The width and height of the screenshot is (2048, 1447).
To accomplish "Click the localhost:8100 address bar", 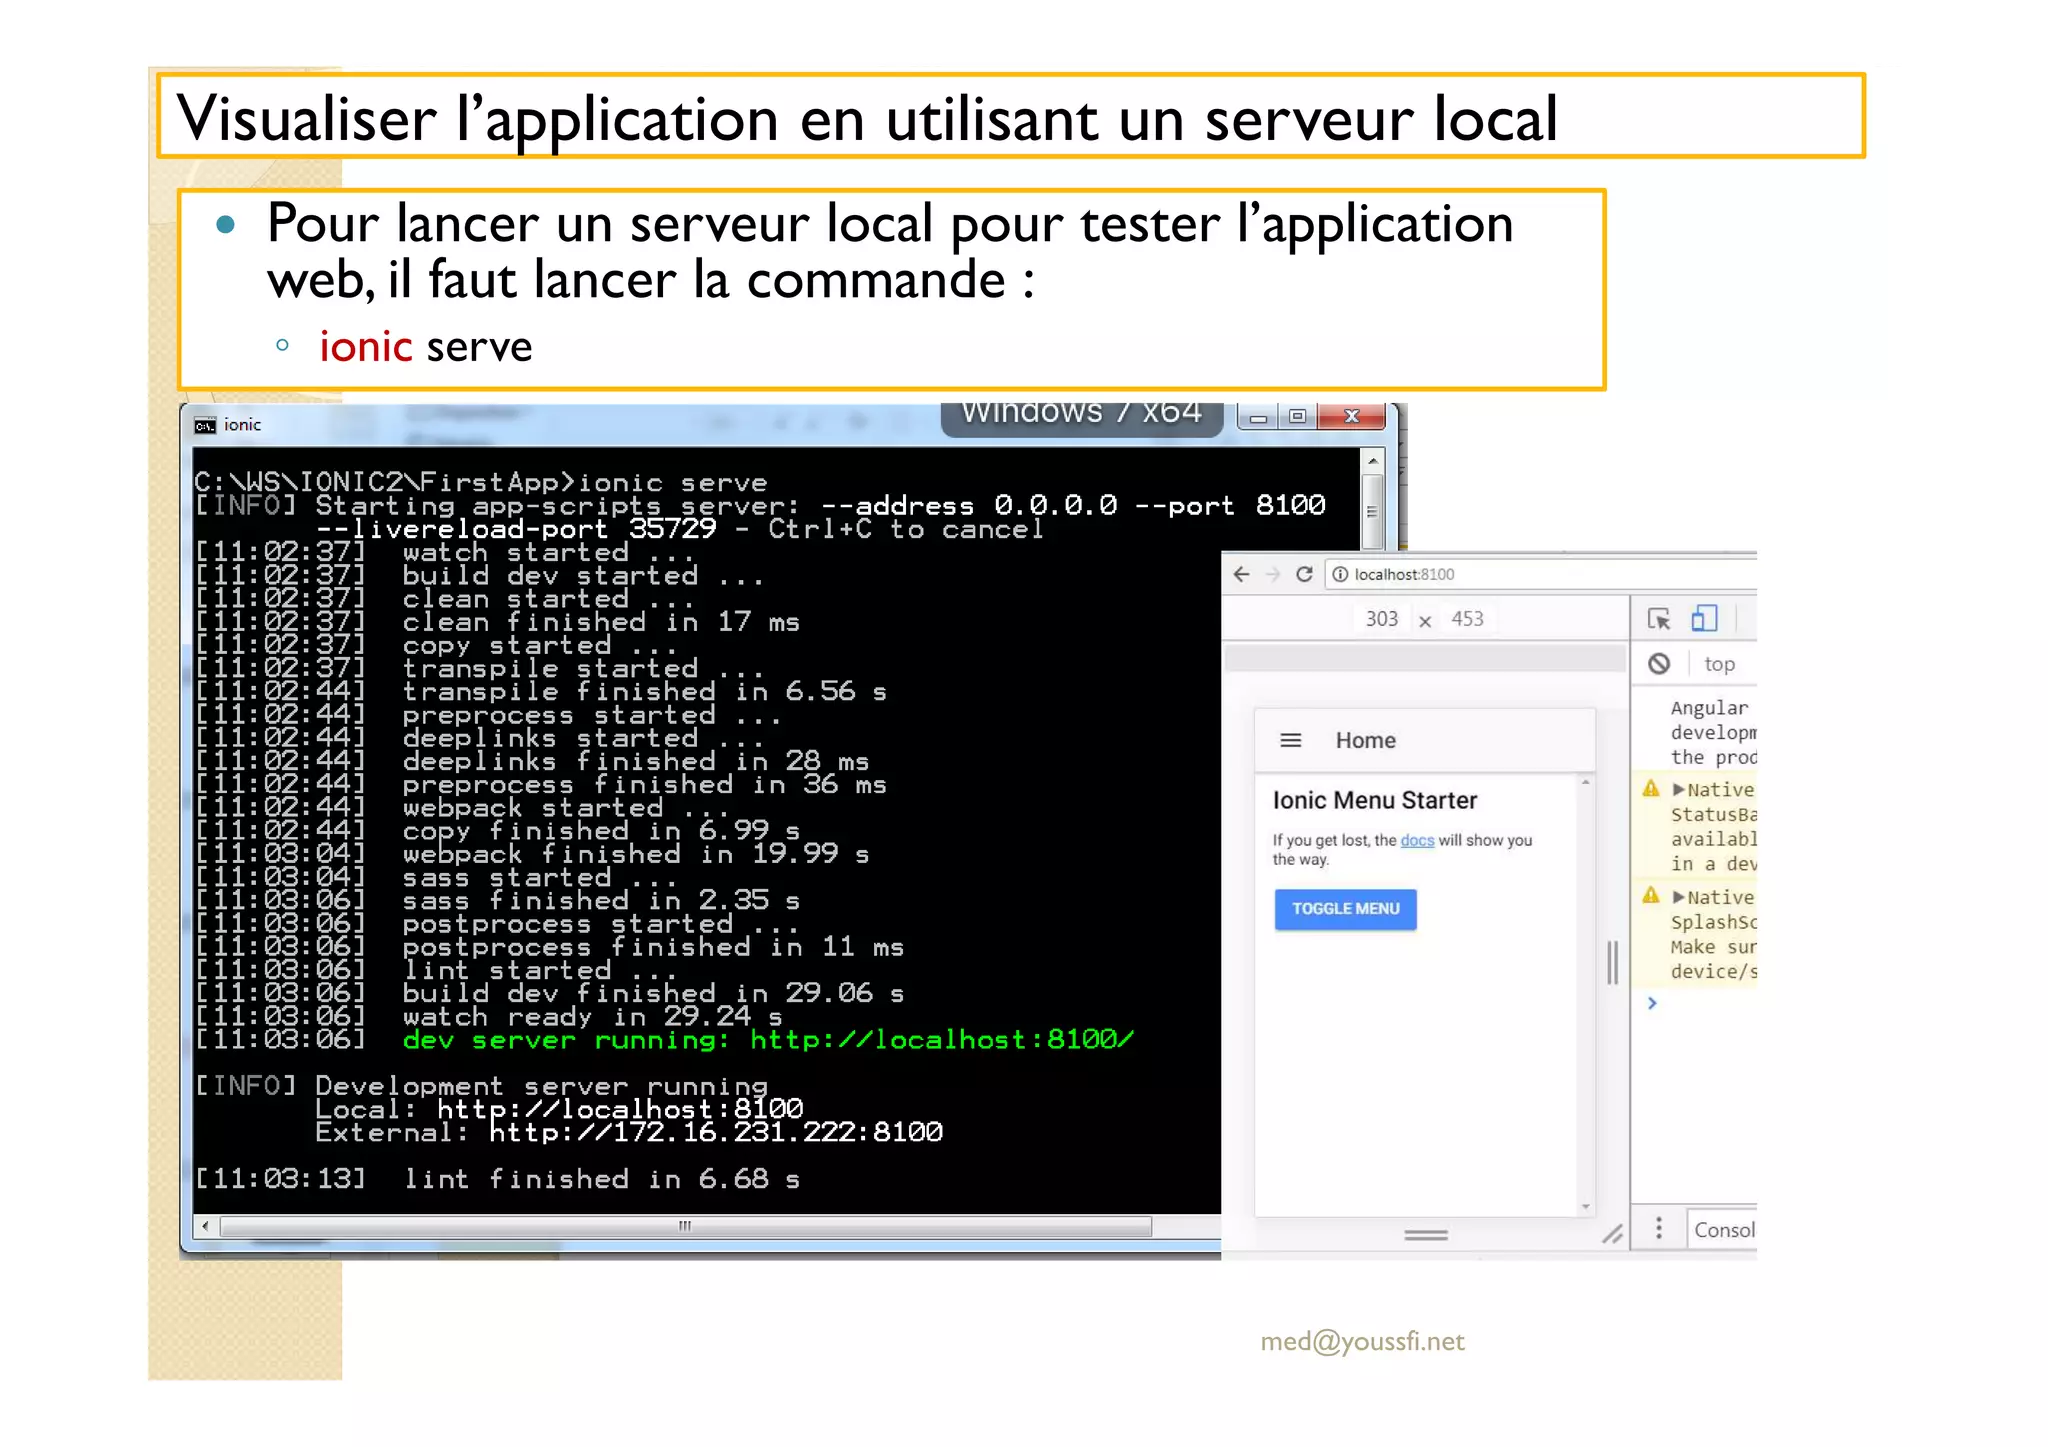I will coord(1540,574).
